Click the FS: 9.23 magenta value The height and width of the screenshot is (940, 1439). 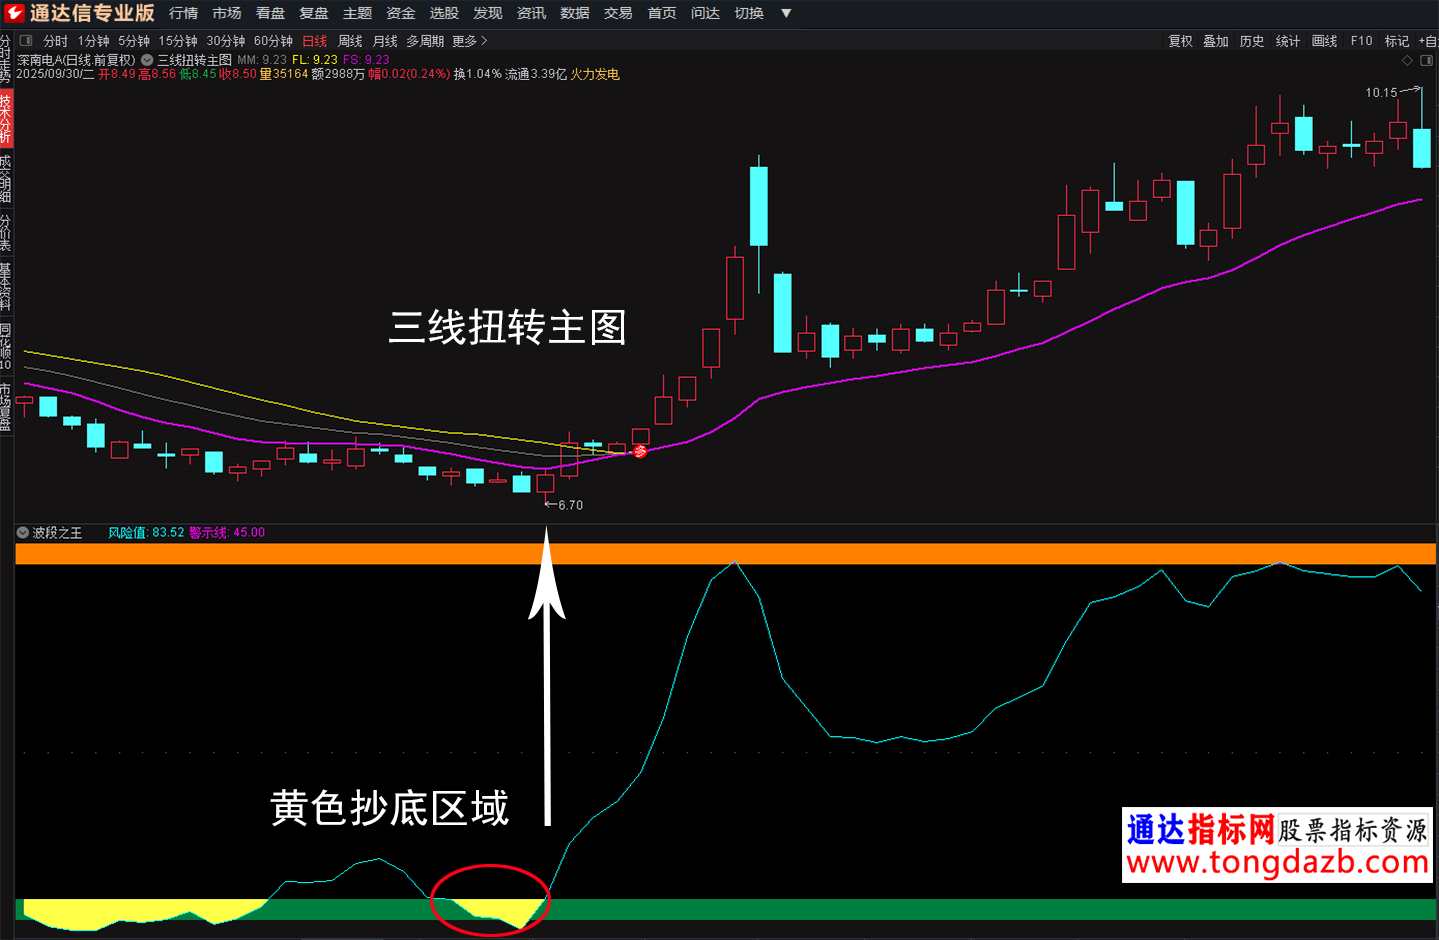coord(366,60)
